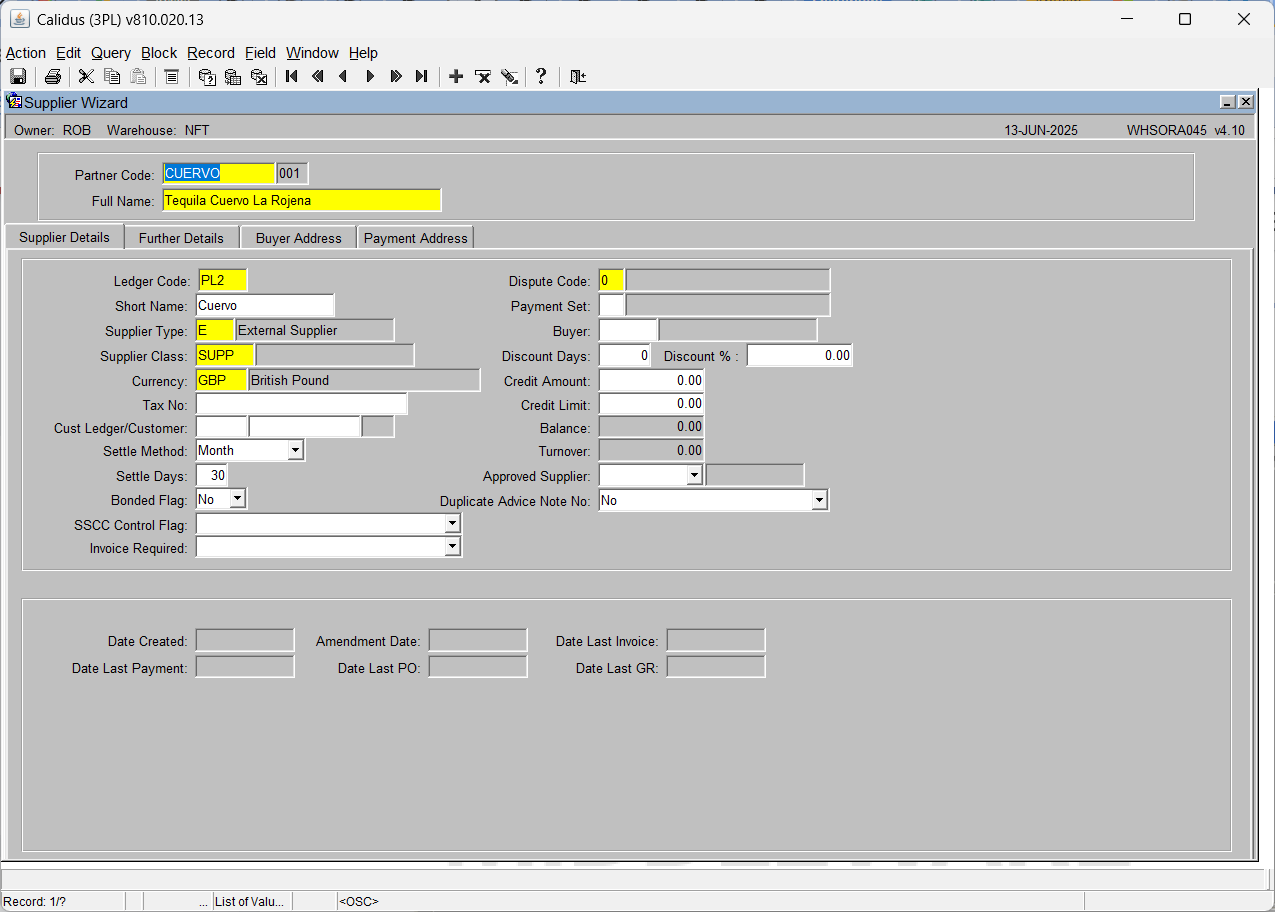The width and height of the screenshot is (1275, 912).
Task: Click the Copy icon
Action: pyautogui.click(x=112, y=77)
